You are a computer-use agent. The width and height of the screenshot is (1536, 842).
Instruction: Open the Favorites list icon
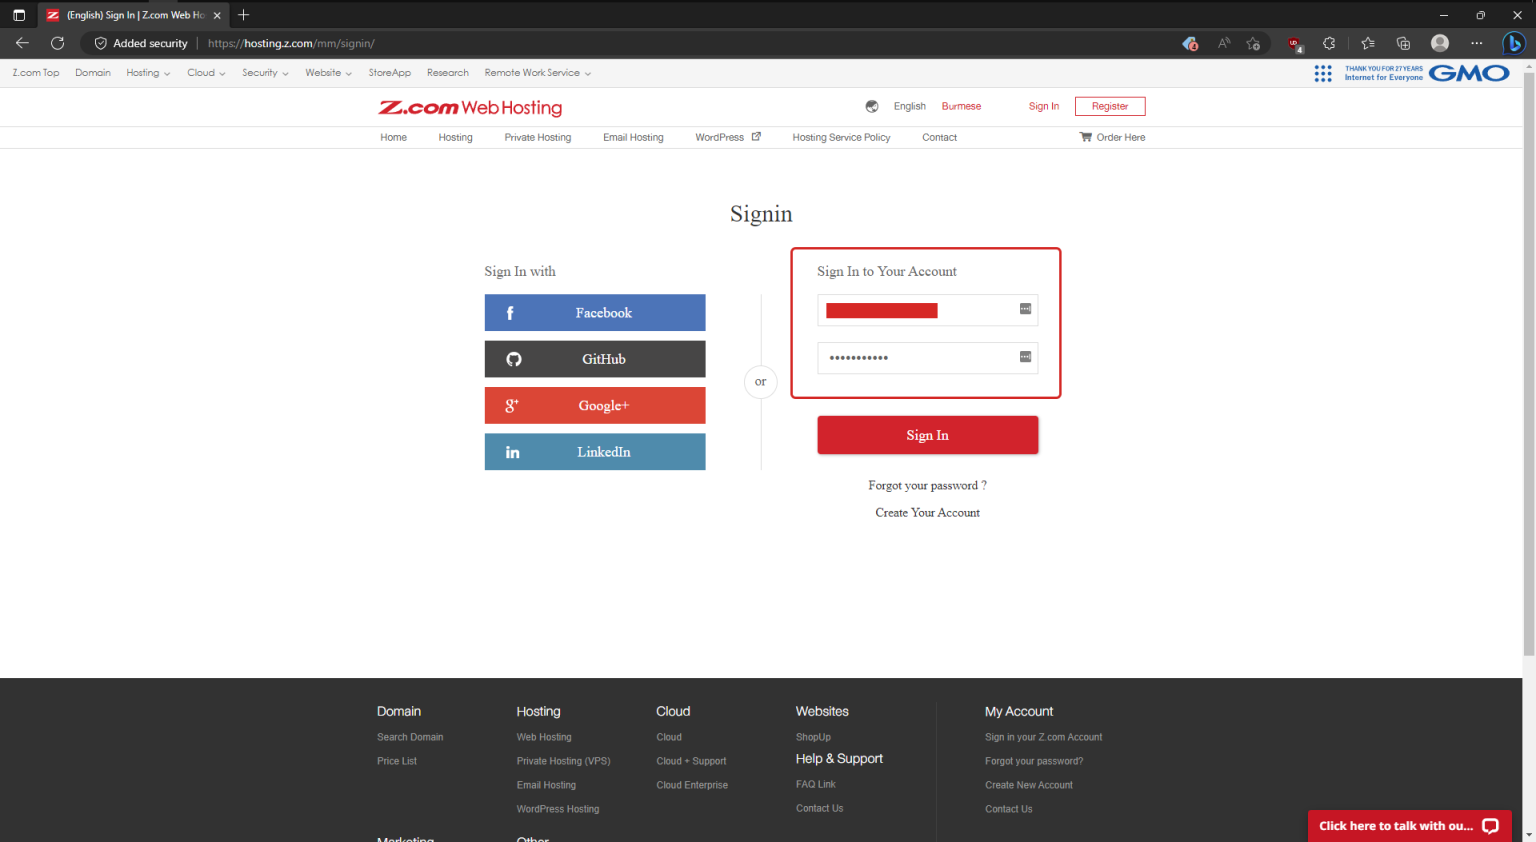(x=1368, y=43)
